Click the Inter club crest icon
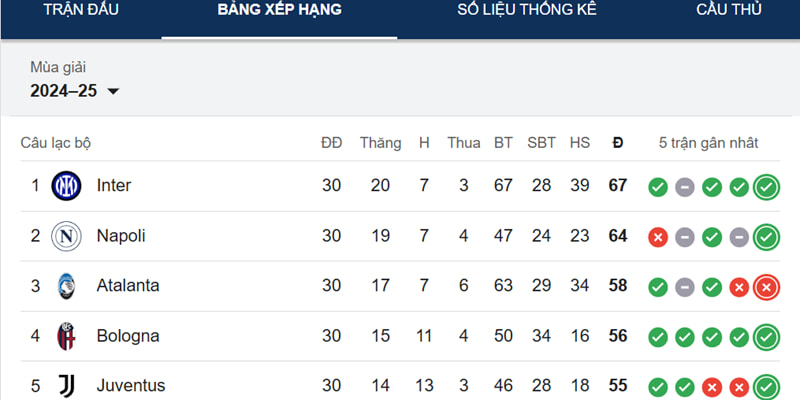 [x=66, y=186]
